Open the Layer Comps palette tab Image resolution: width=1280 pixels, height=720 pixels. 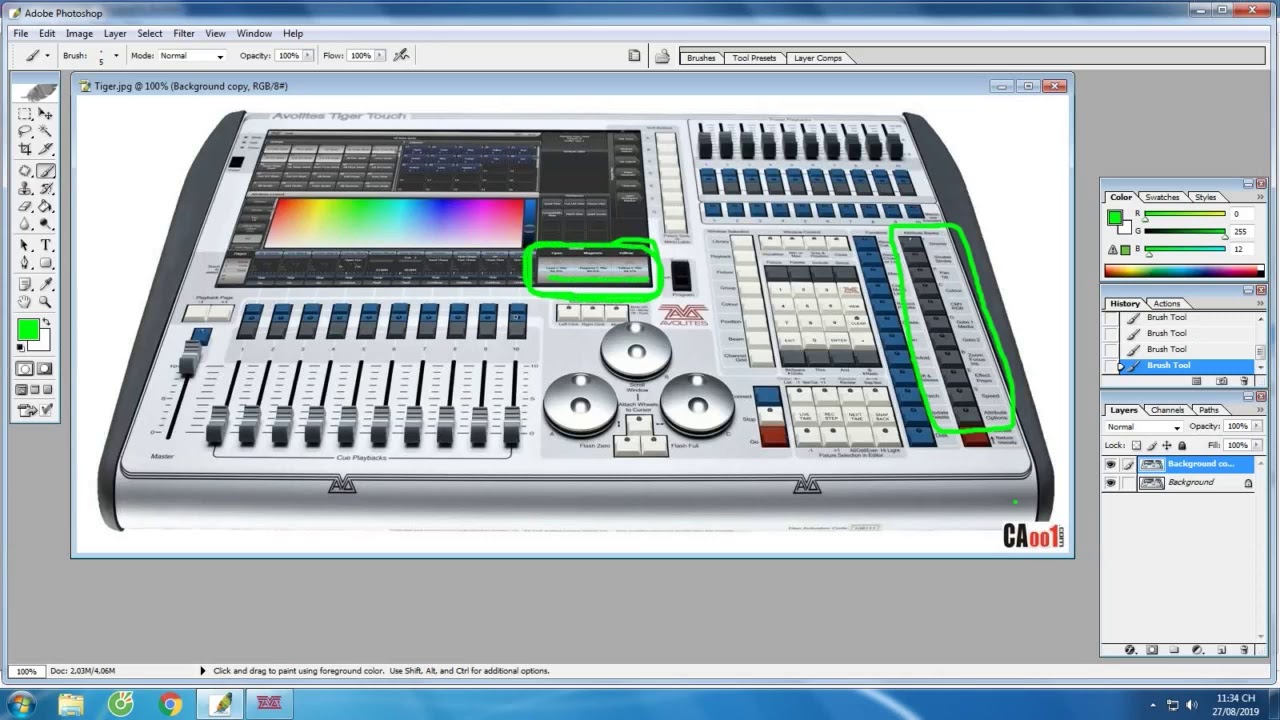click(818, 58)
